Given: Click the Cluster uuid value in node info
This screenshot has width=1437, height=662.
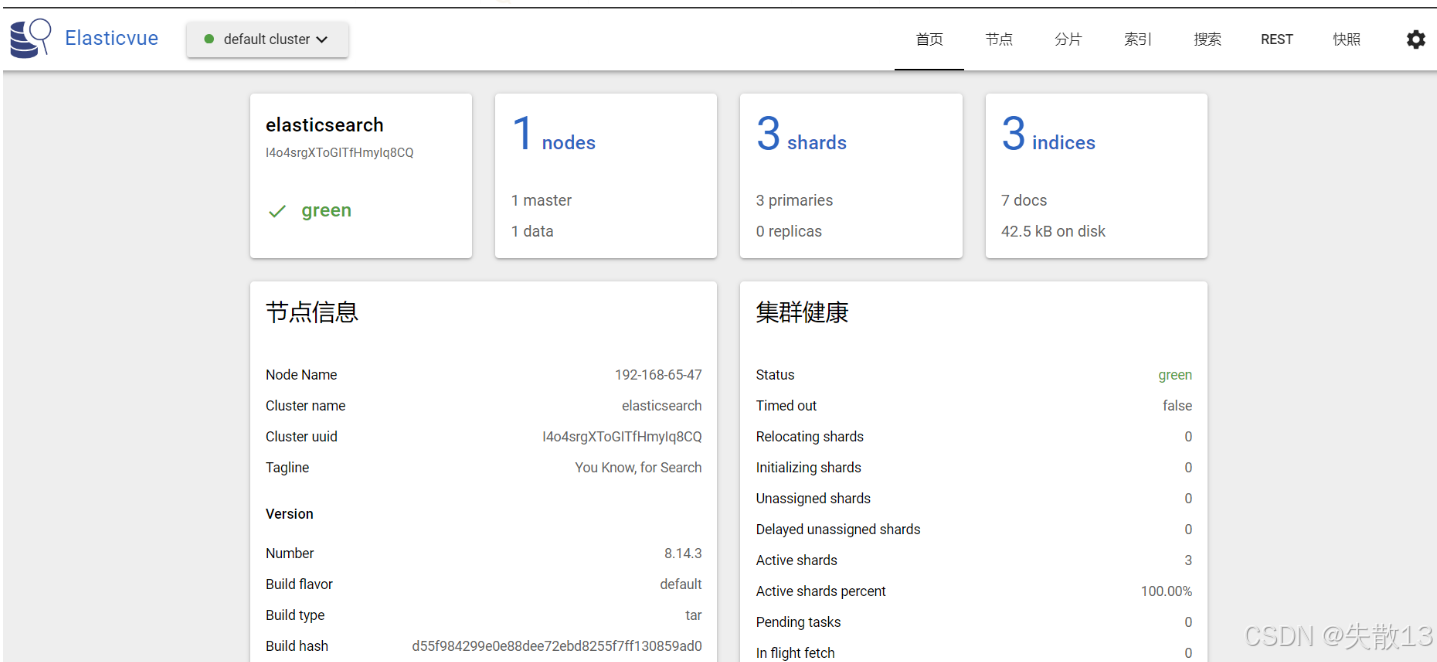Looking at the screenshot, I should [x=622, y=437].
